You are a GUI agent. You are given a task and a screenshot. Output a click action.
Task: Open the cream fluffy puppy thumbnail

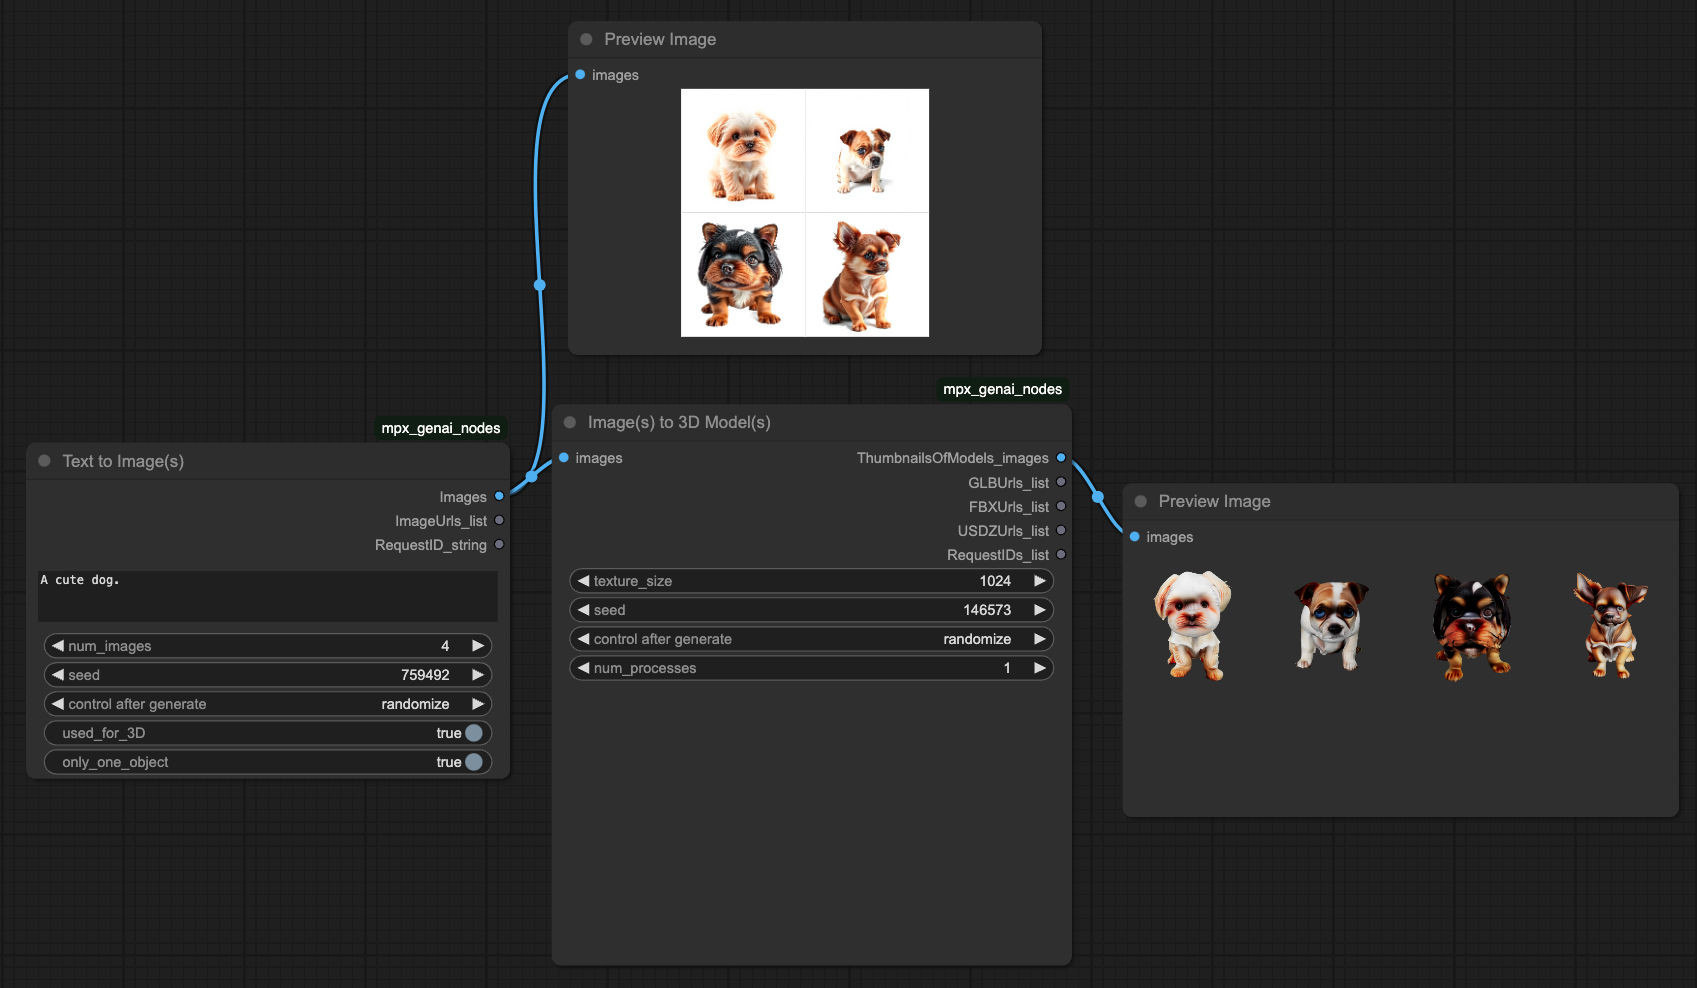click(x=743, y=151)
